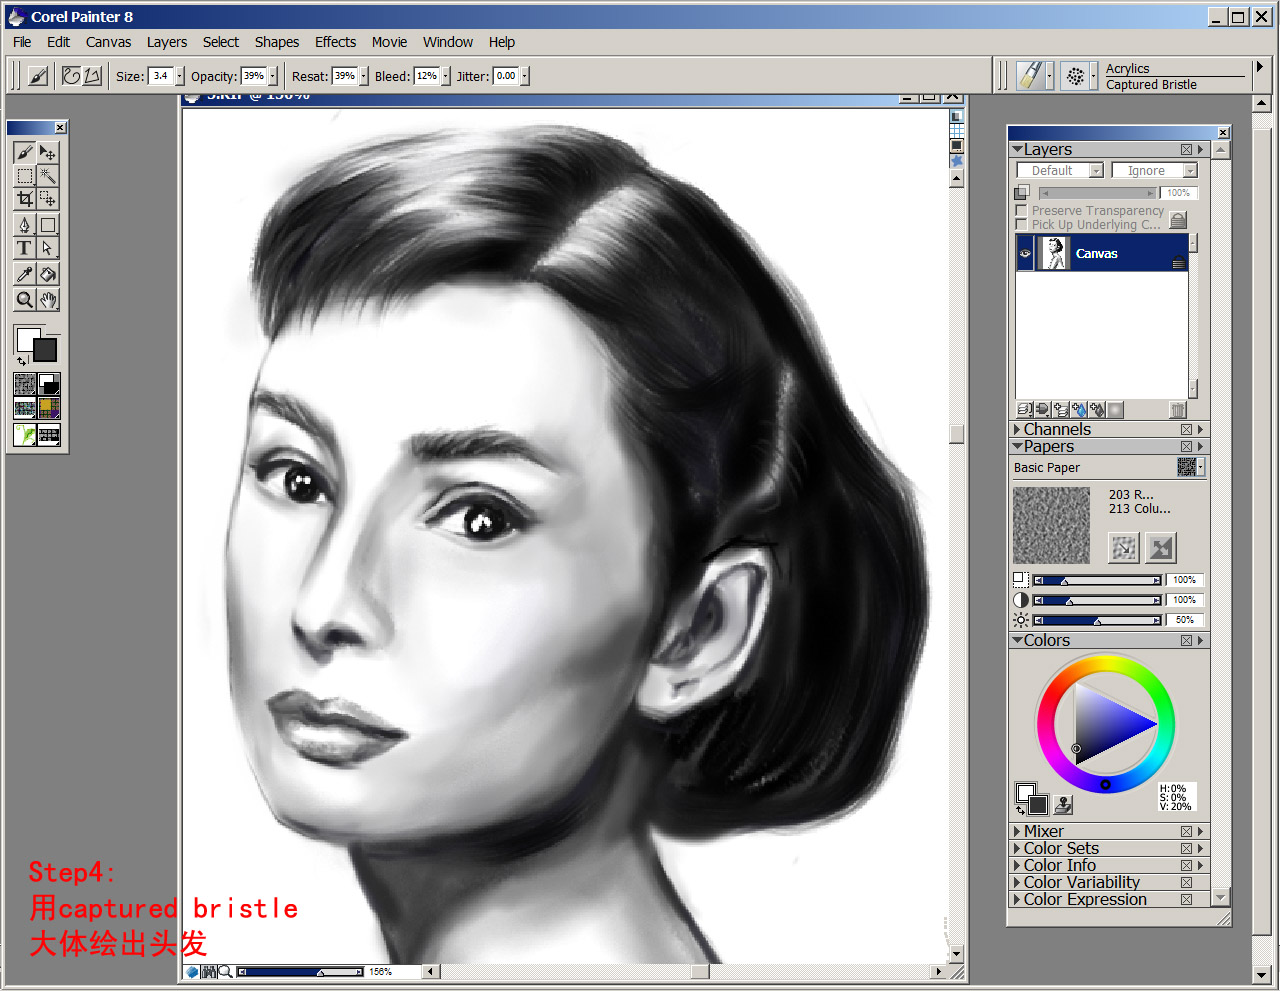Toggle Preserve Transparency checkbox
1280x991 pixels.
[x=1021, y=211]
